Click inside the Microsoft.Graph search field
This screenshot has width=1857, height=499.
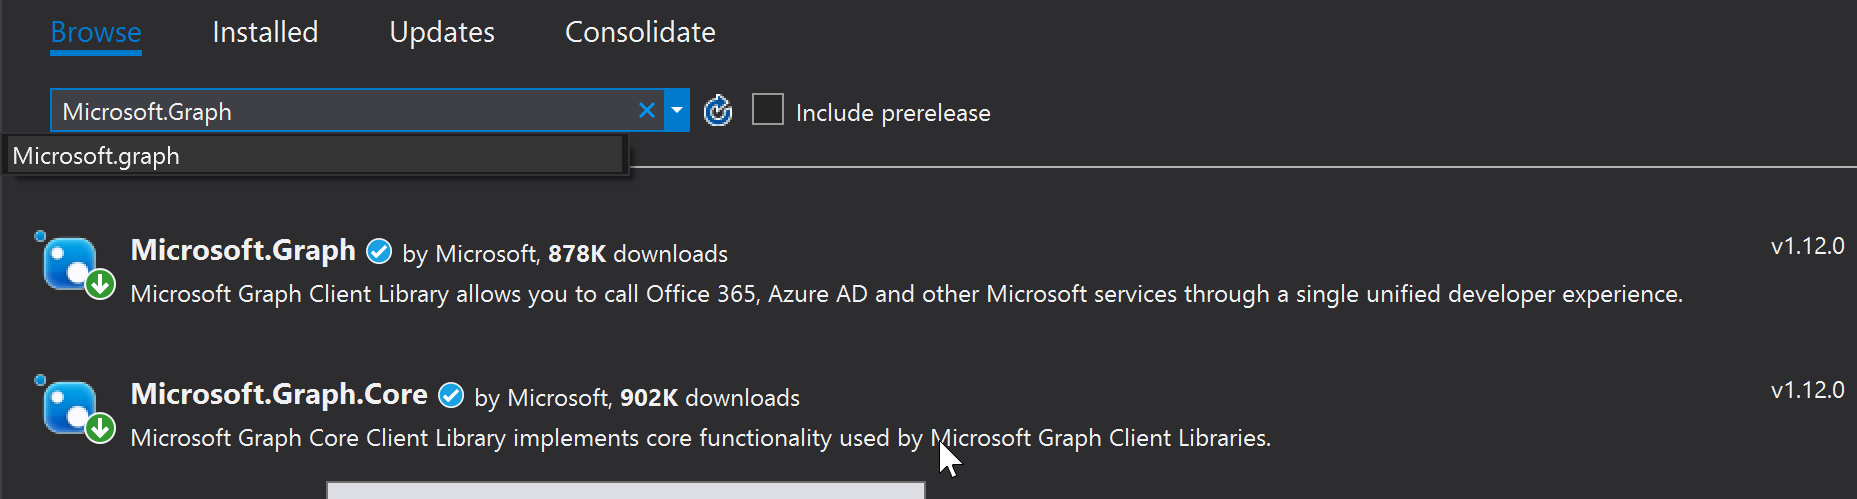click(345, 111)
